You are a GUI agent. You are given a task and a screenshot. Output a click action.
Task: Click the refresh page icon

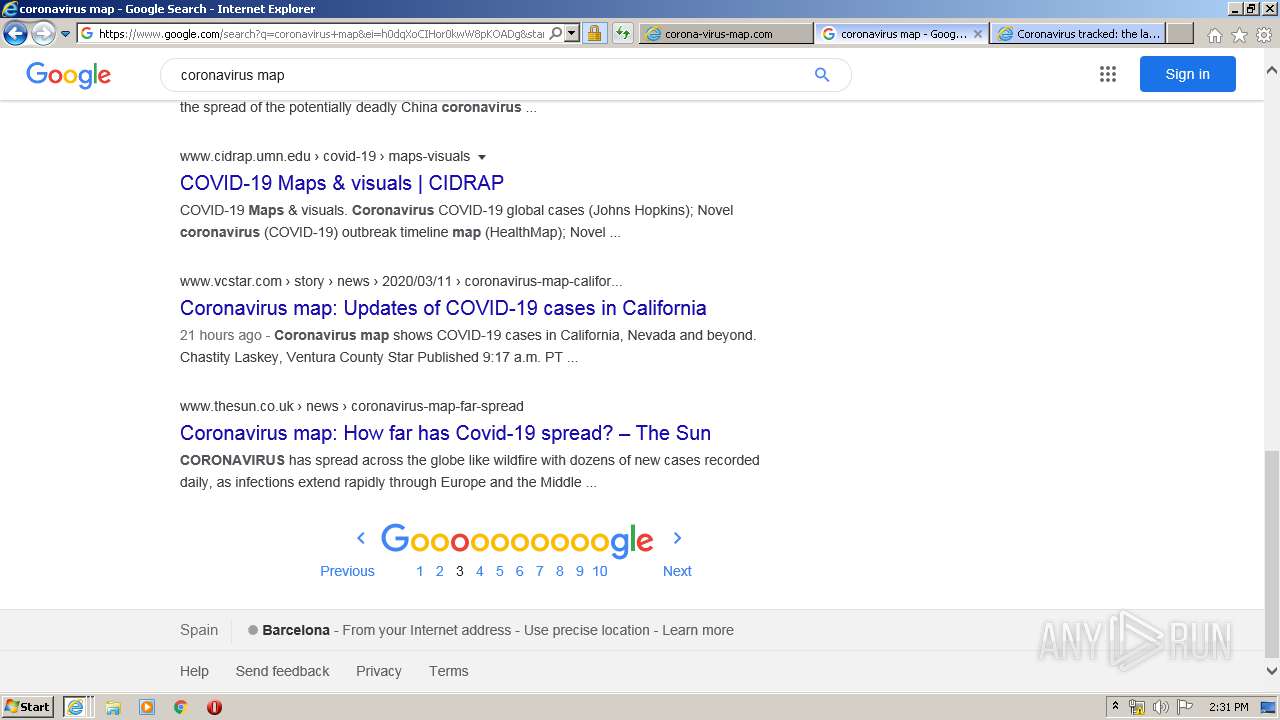click(x=623, y=33)
